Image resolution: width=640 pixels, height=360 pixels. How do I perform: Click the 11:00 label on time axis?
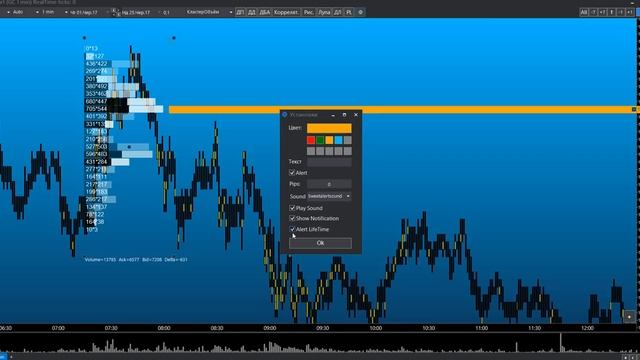pyautogui.click(x=482, y=328)
